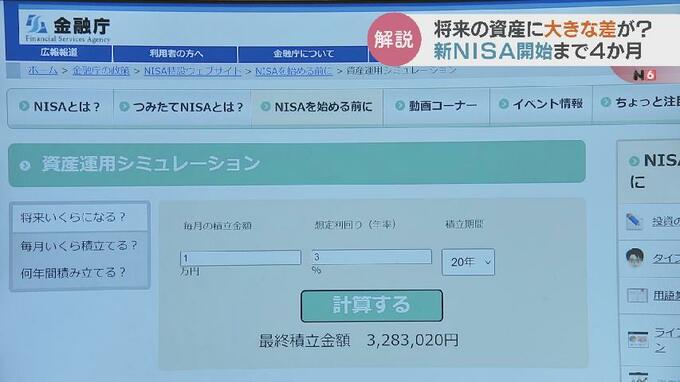Expand the 20年 積立期間 dropdown
Viewport: 680px width, 382px height.
coord(468,262)
